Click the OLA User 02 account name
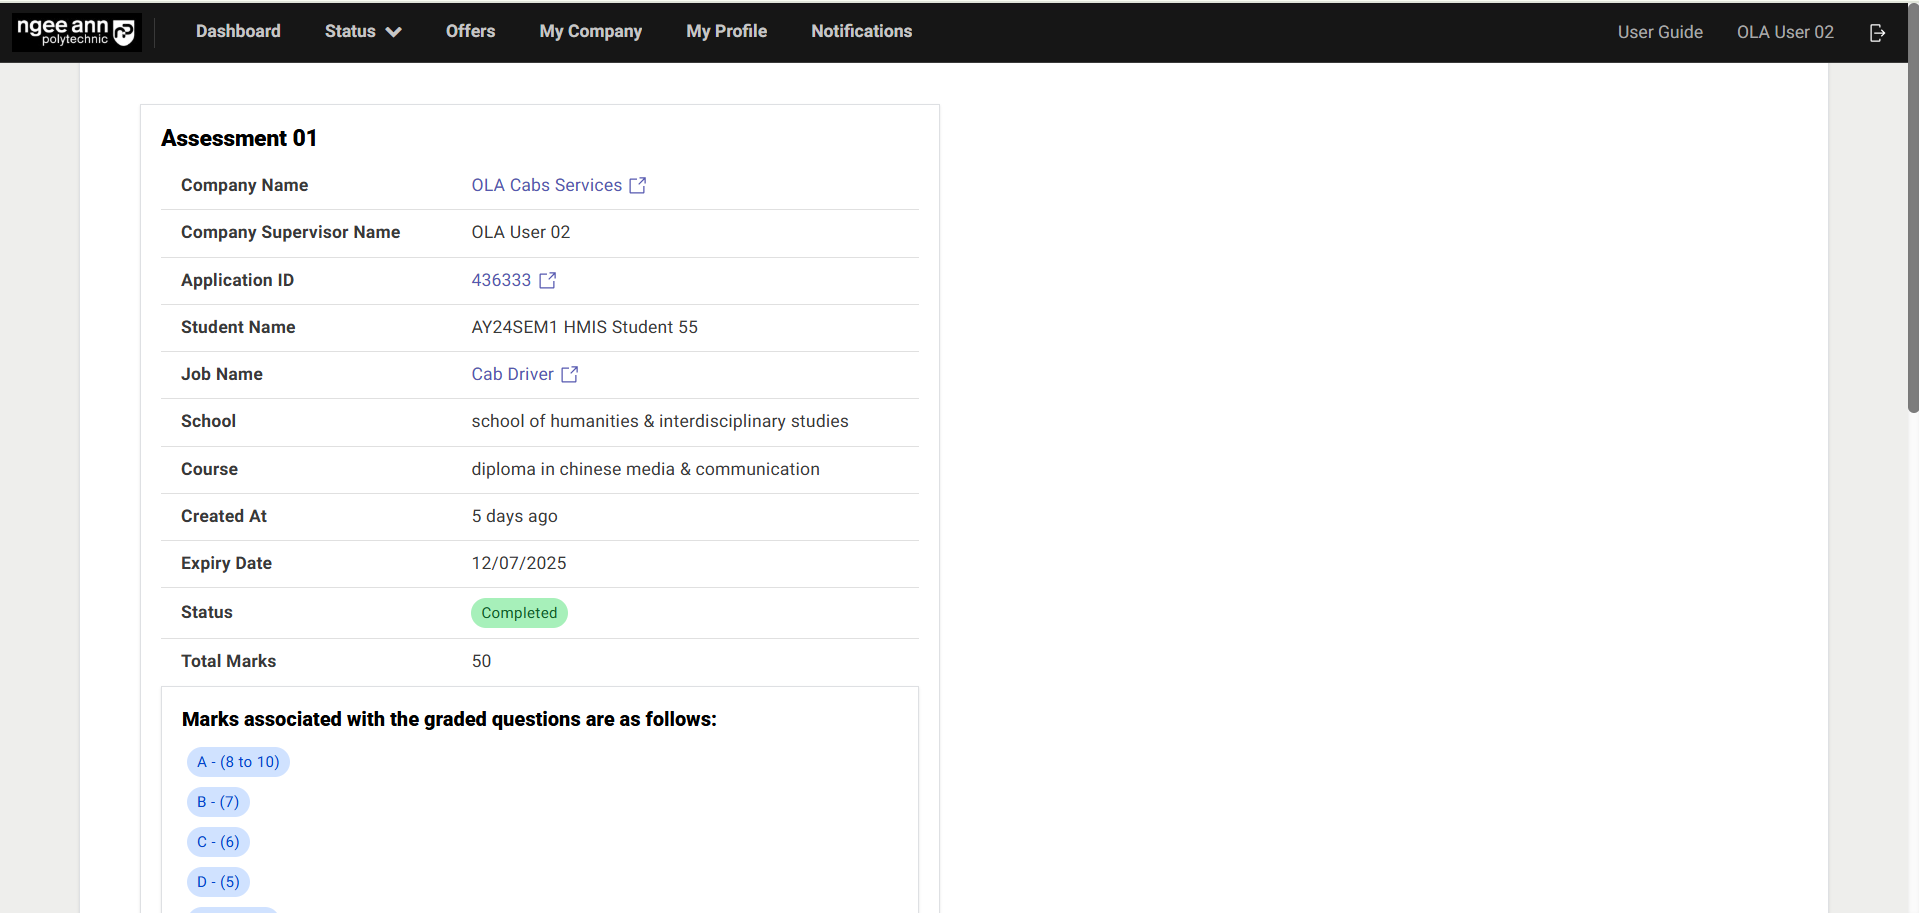Viewport: 1919px width, 913px height. click(x=1785, y=31)
